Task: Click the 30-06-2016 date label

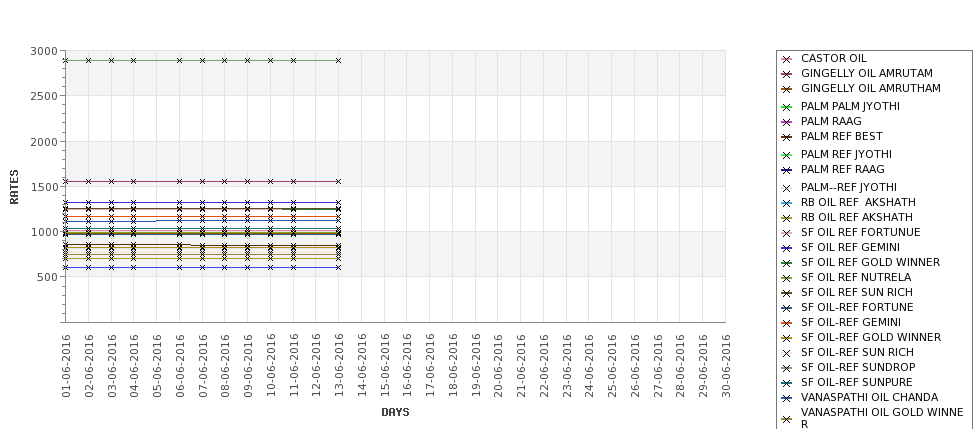Action: click(726, 366)
